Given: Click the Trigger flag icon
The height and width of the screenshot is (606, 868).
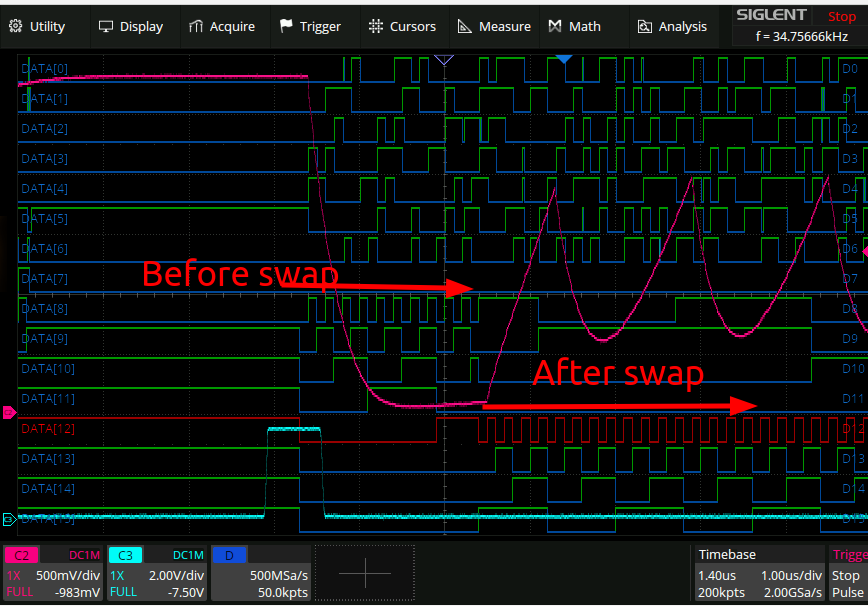Looking at the screenshot, I should 286,27.
